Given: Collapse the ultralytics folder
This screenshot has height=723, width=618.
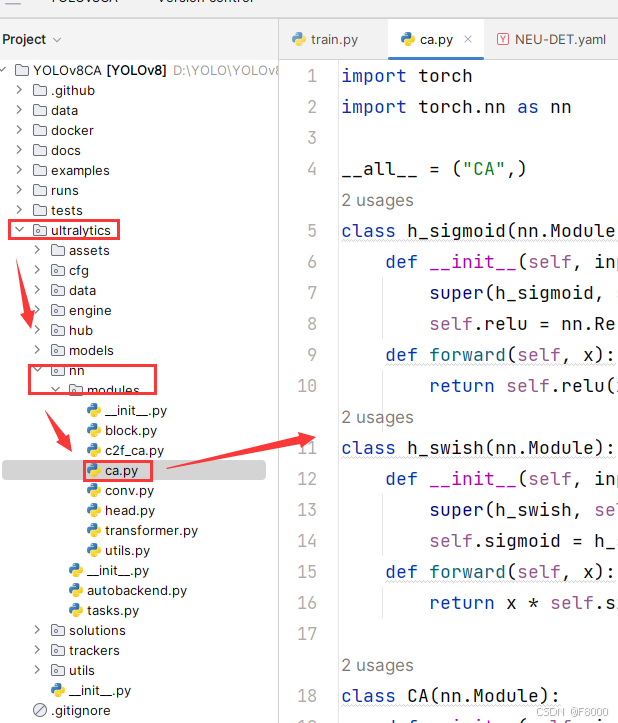Looking at the screenshot, I should [19, 230].
